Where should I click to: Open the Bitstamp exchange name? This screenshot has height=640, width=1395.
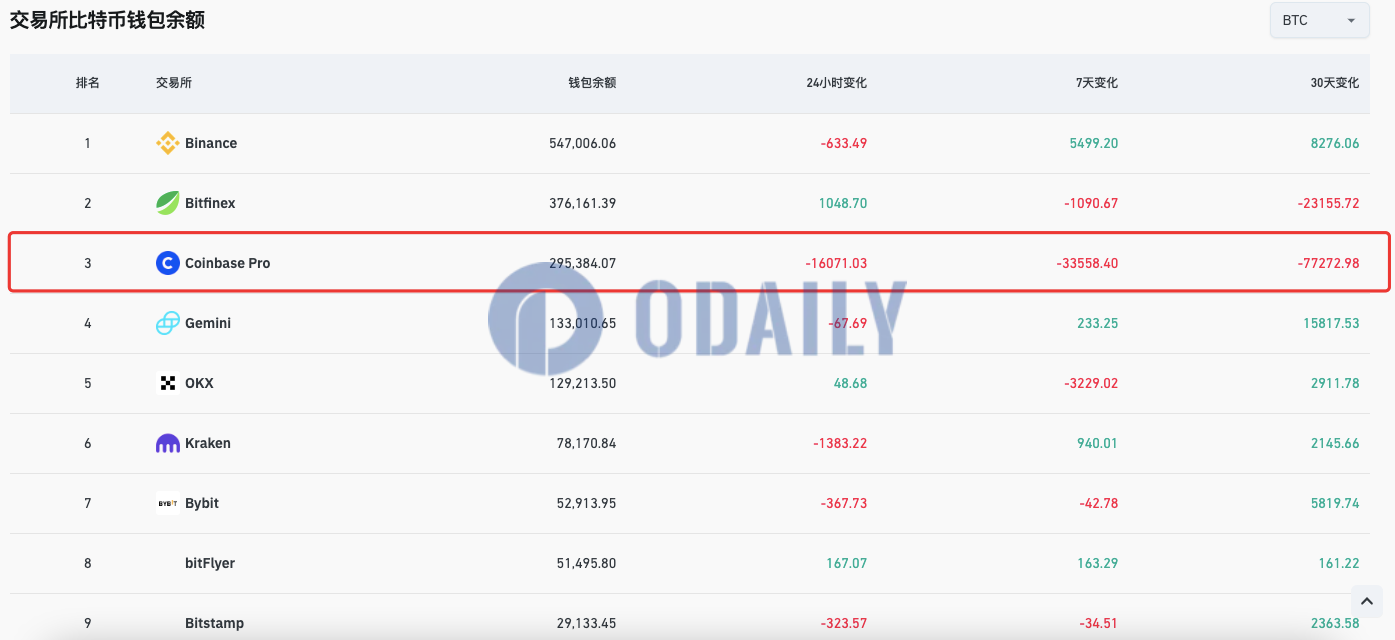214,623
